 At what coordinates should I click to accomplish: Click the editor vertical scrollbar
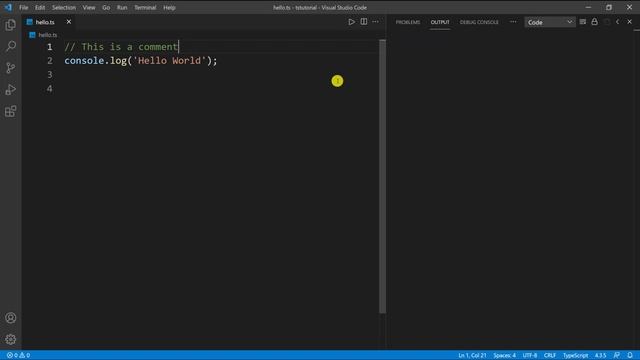pos(382,176)
